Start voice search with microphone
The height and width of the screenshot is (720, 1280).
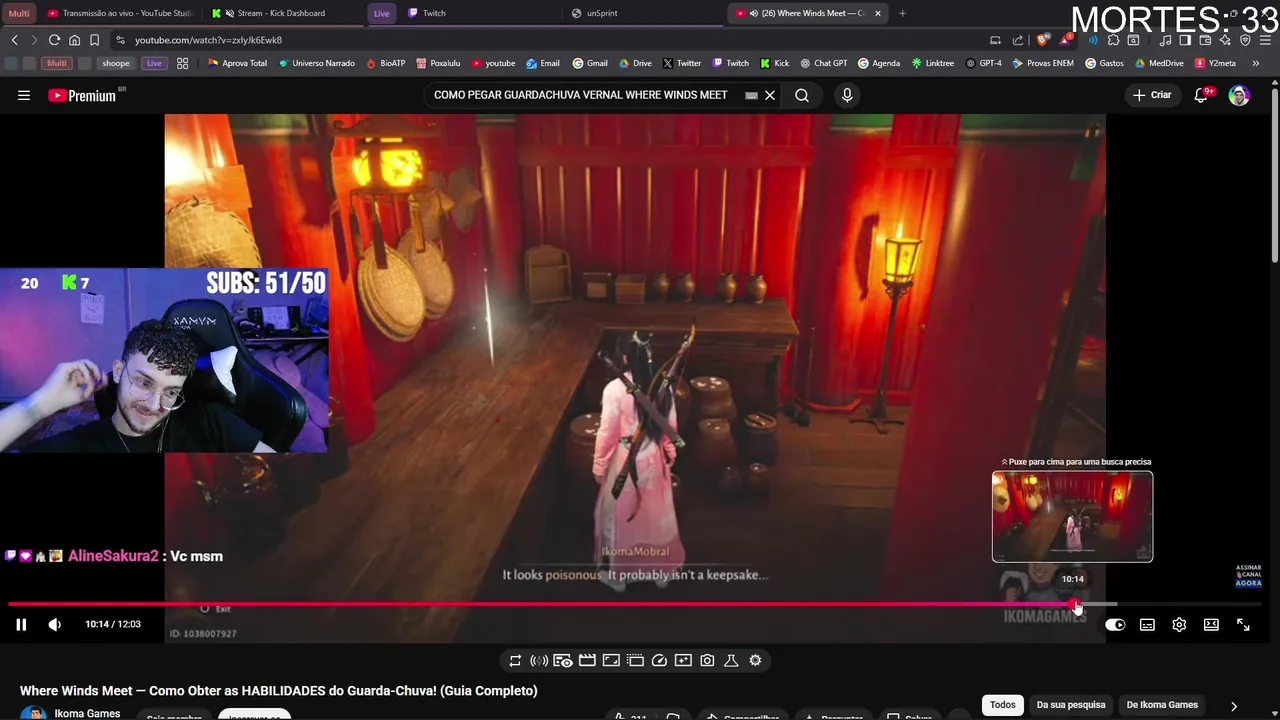847,95
